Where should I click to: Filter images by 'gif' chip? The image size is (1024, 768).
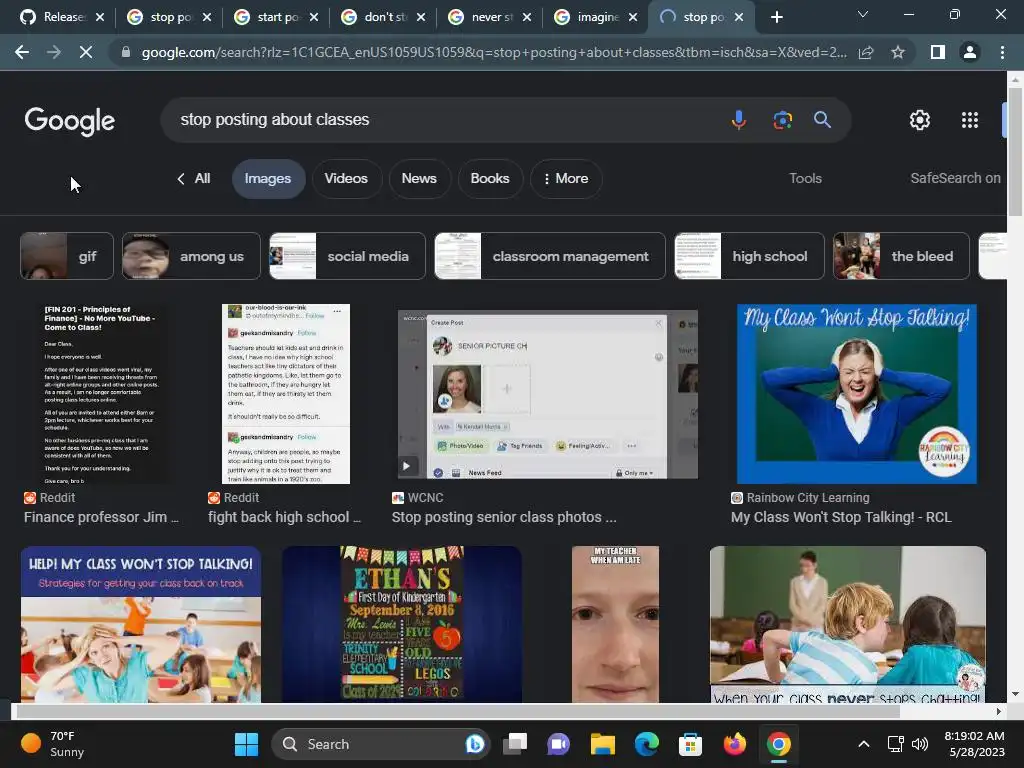click(67, 256)
